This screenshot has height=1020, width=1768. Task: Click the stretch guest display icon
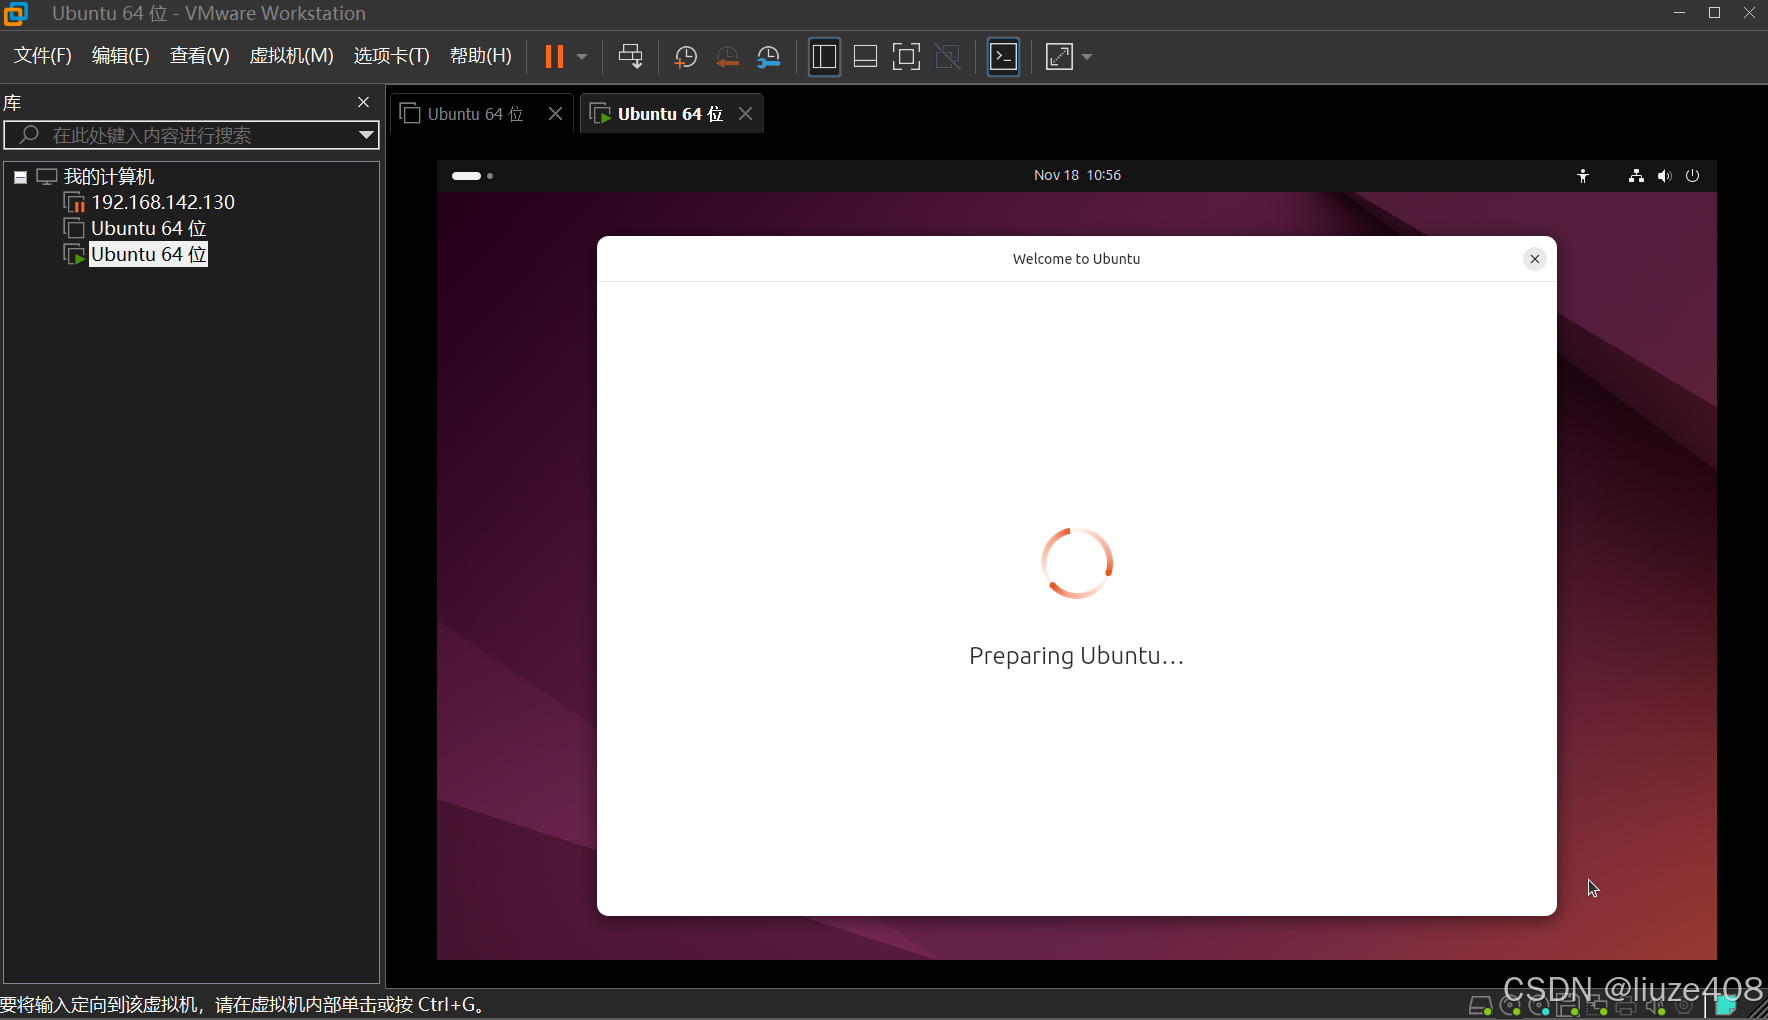coord(1059,57)
